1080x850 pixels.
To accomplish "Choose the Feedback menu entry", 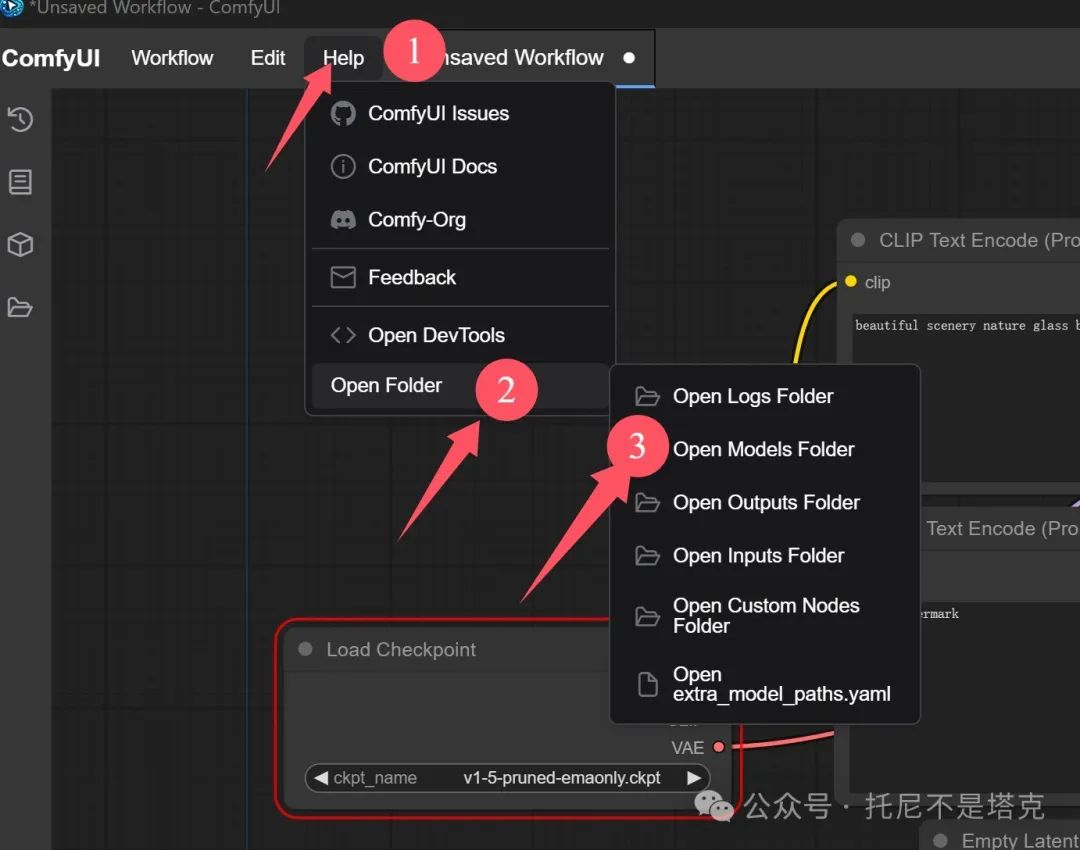I will pos(460,277).
